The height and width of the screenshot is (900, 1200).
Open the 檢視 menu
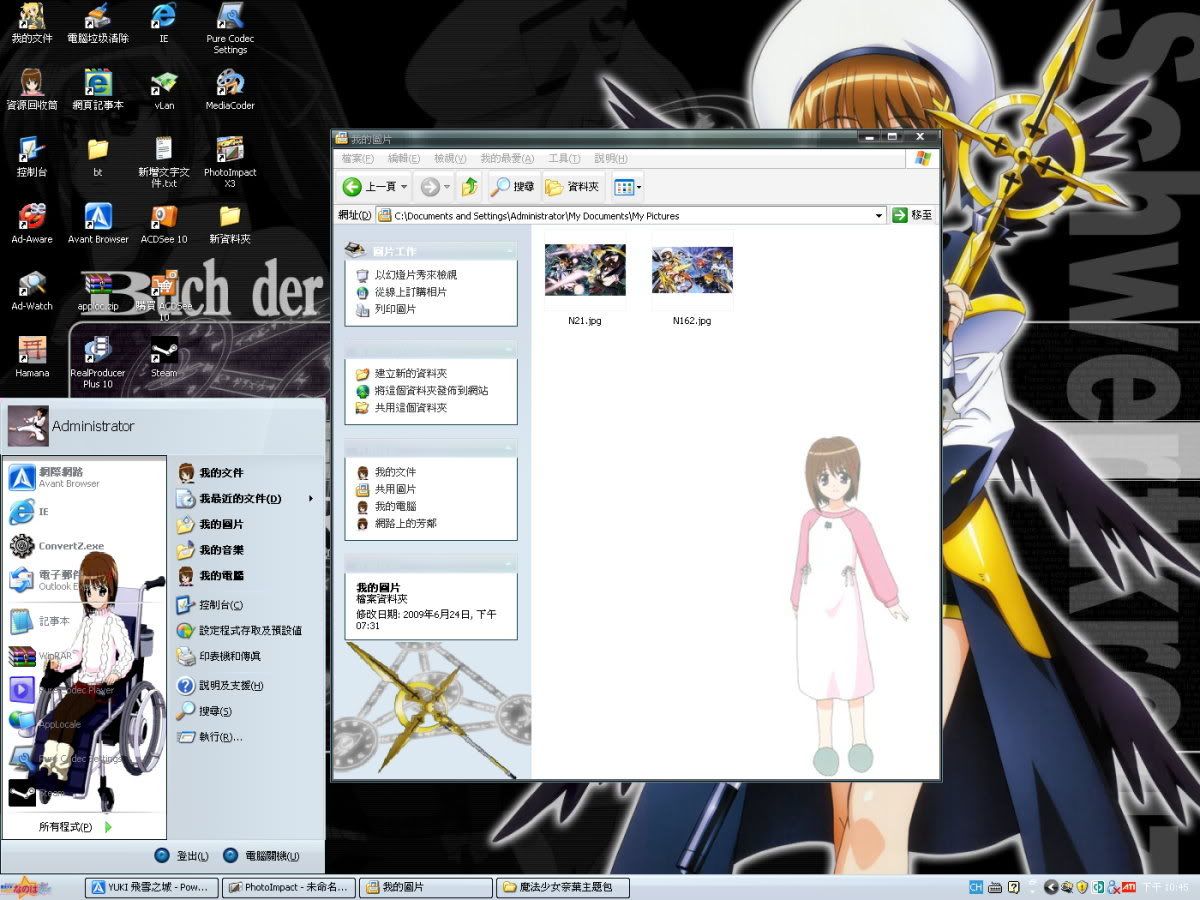click(x=450, y=158)
